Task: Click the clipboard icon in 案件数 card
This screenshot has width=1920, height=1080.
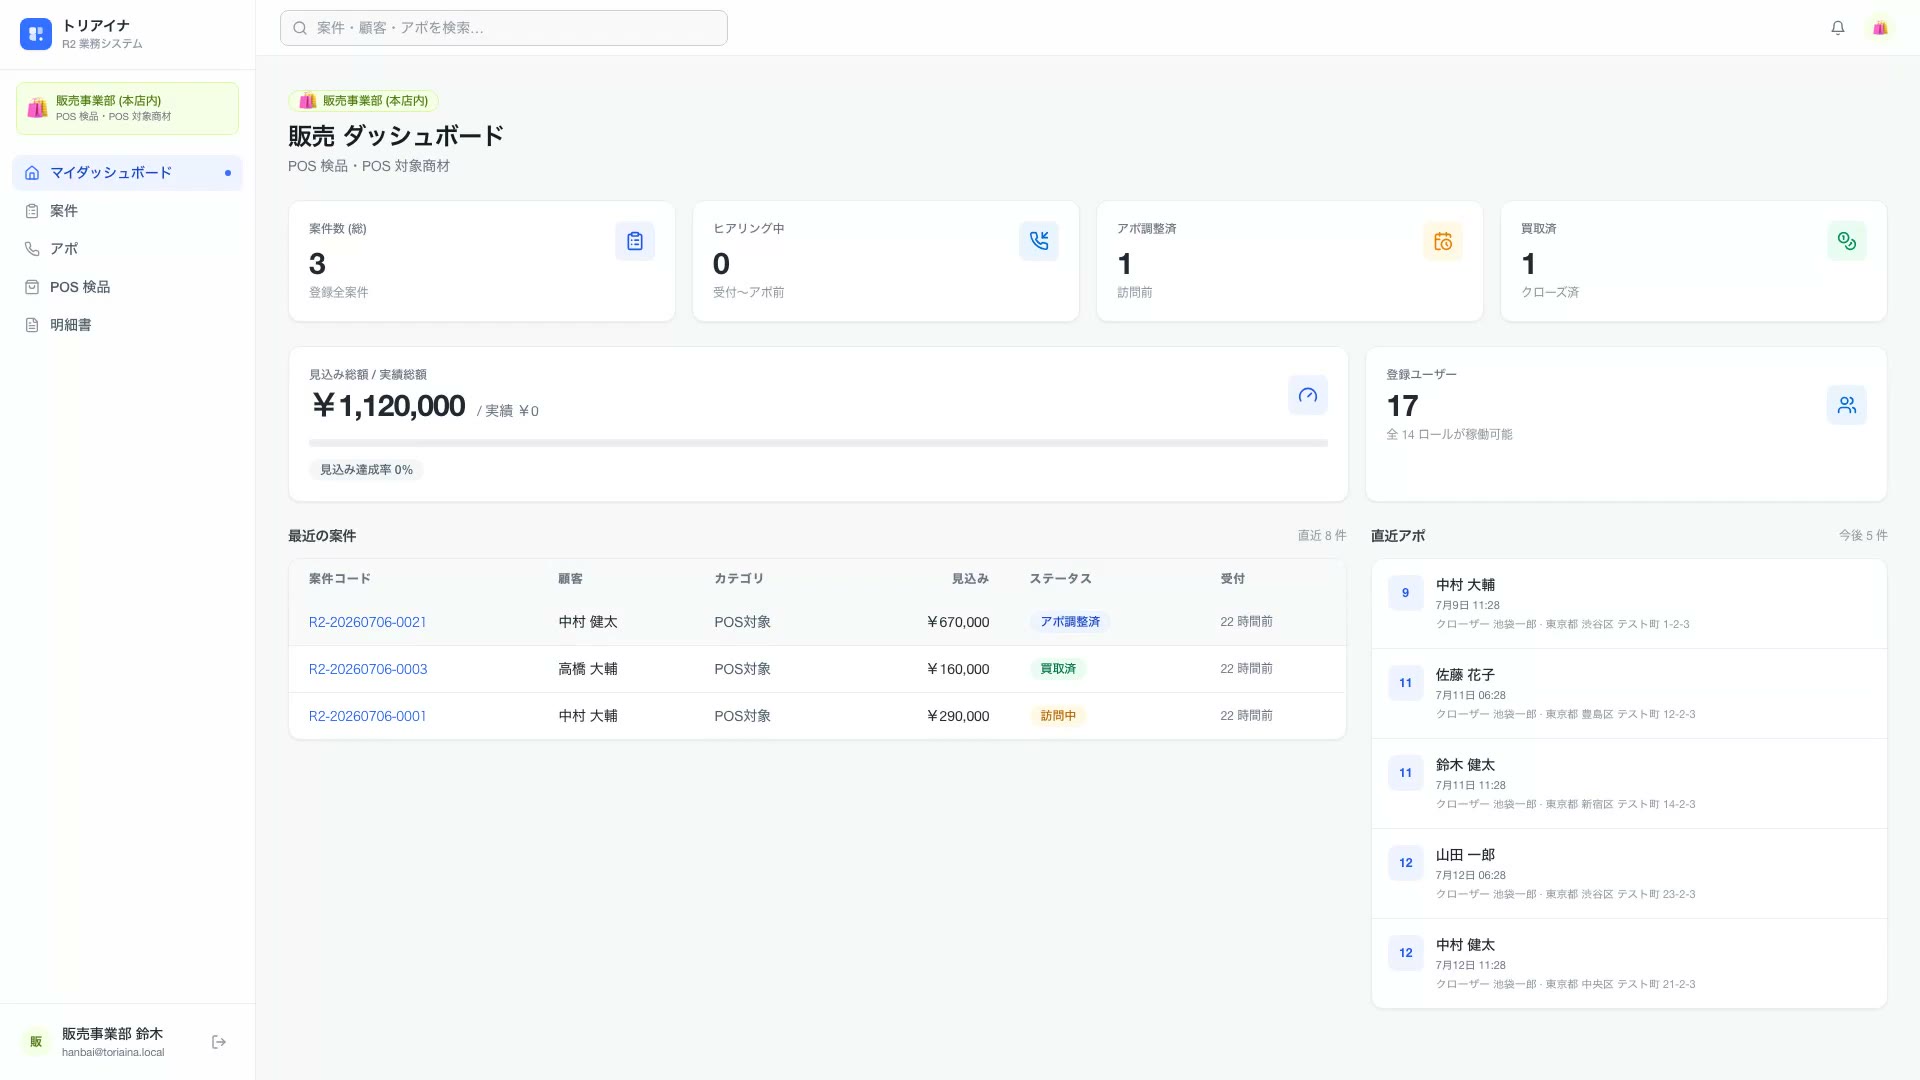Action: pos(635,241)
